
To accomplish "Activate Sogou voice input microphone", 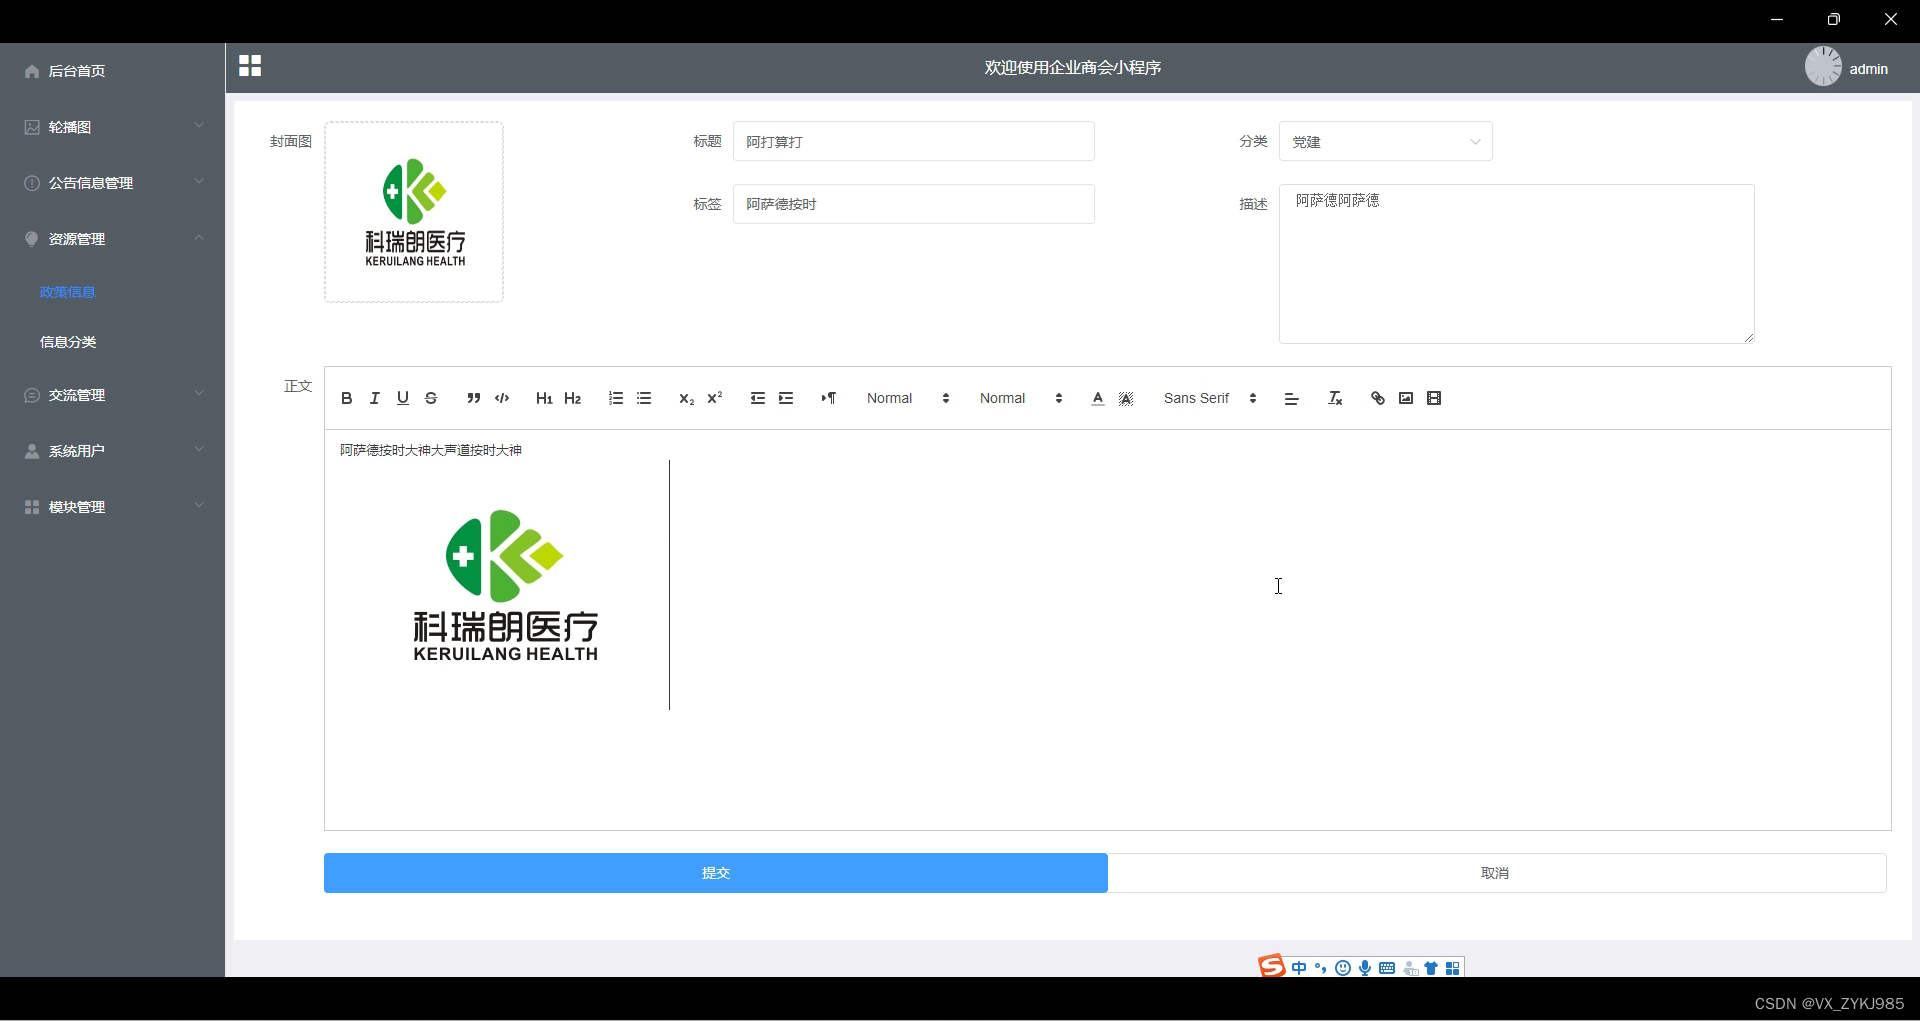I will 1365,968.
